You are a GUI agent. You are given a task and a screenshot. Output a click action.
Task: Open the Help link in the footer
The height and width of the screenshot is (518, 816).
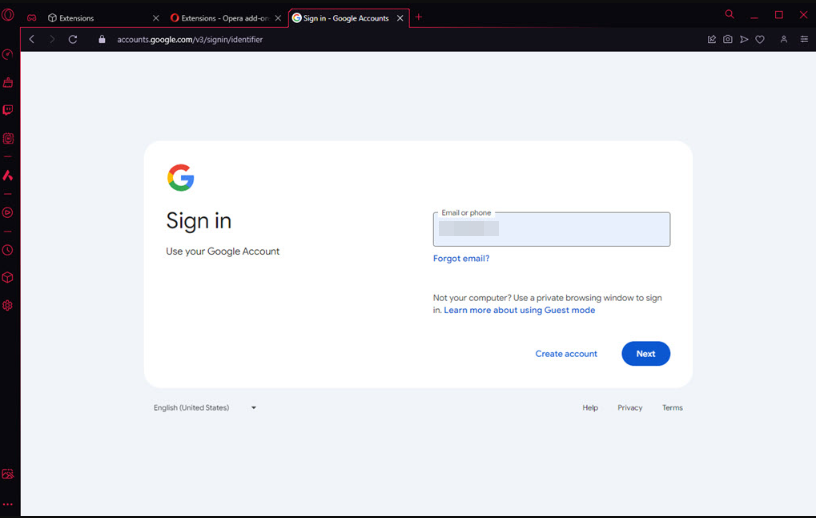(590, 408)
